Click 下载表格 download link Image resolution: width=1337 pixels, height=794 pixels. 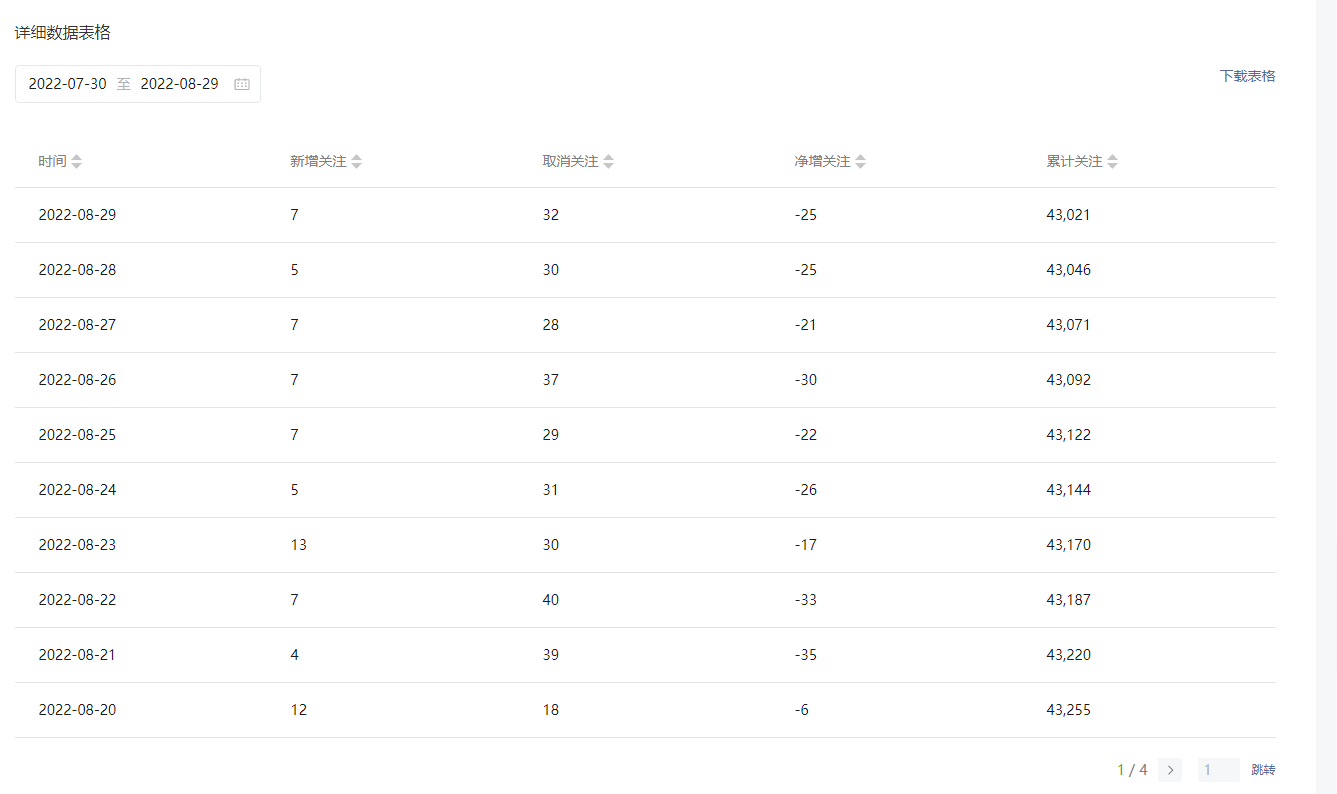pos(1247,76)
